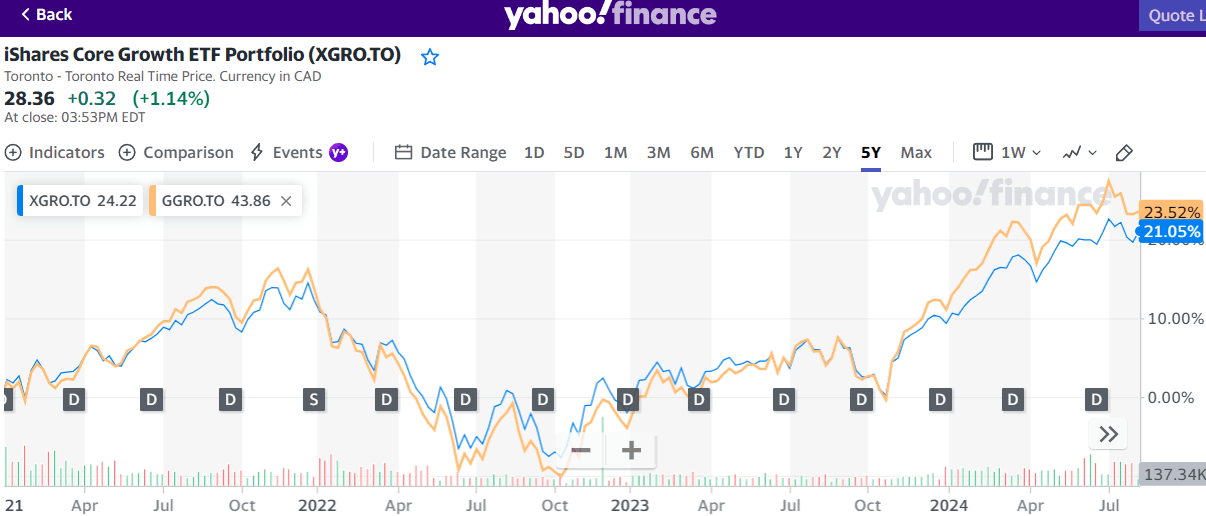
Task: Open the Yahoo Finance home logo
Action: (x=610, y=15)
